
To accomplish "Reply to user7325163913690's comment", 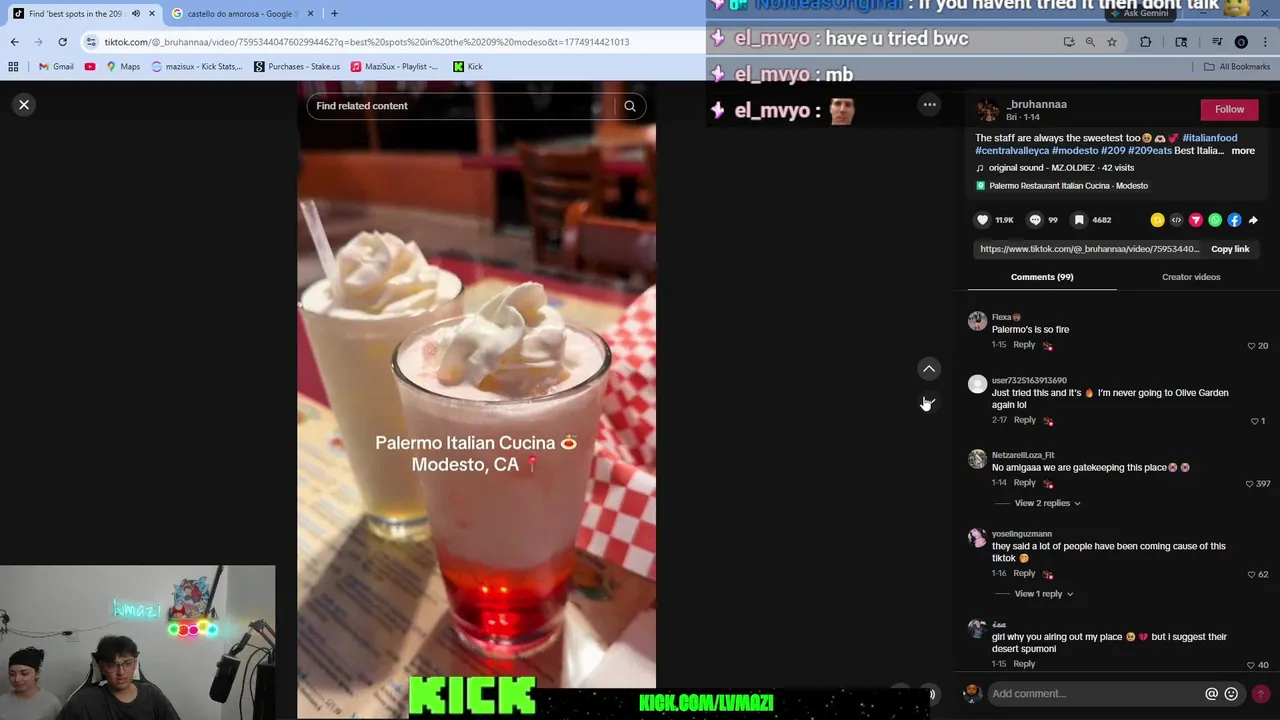I will (x=1025, y=420).
